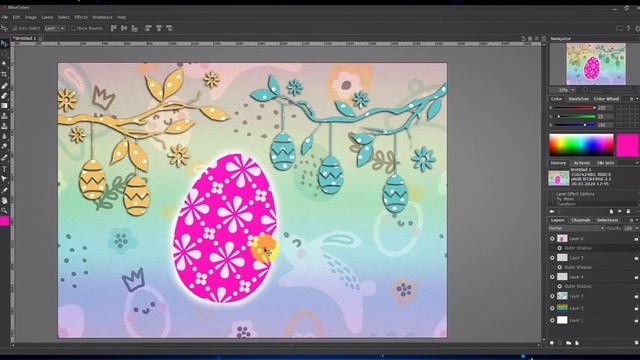Toggle the Show Bounds checkbox

(73, 28)
